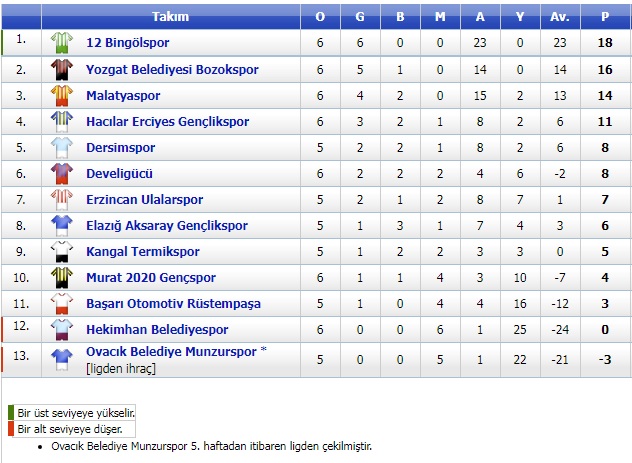Screen dimensions: 632x463
Task: Select the Takım column header
Action: [x=170, y=17]
